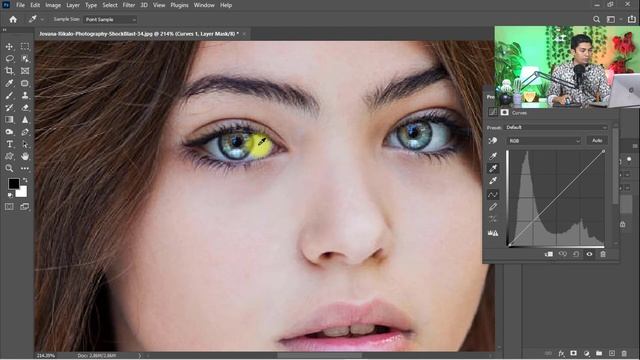The width and height of the screenshot is (640, 360).
Task: Select the Eraser tool
Action: pyautogui.click(x=25, y=108)
